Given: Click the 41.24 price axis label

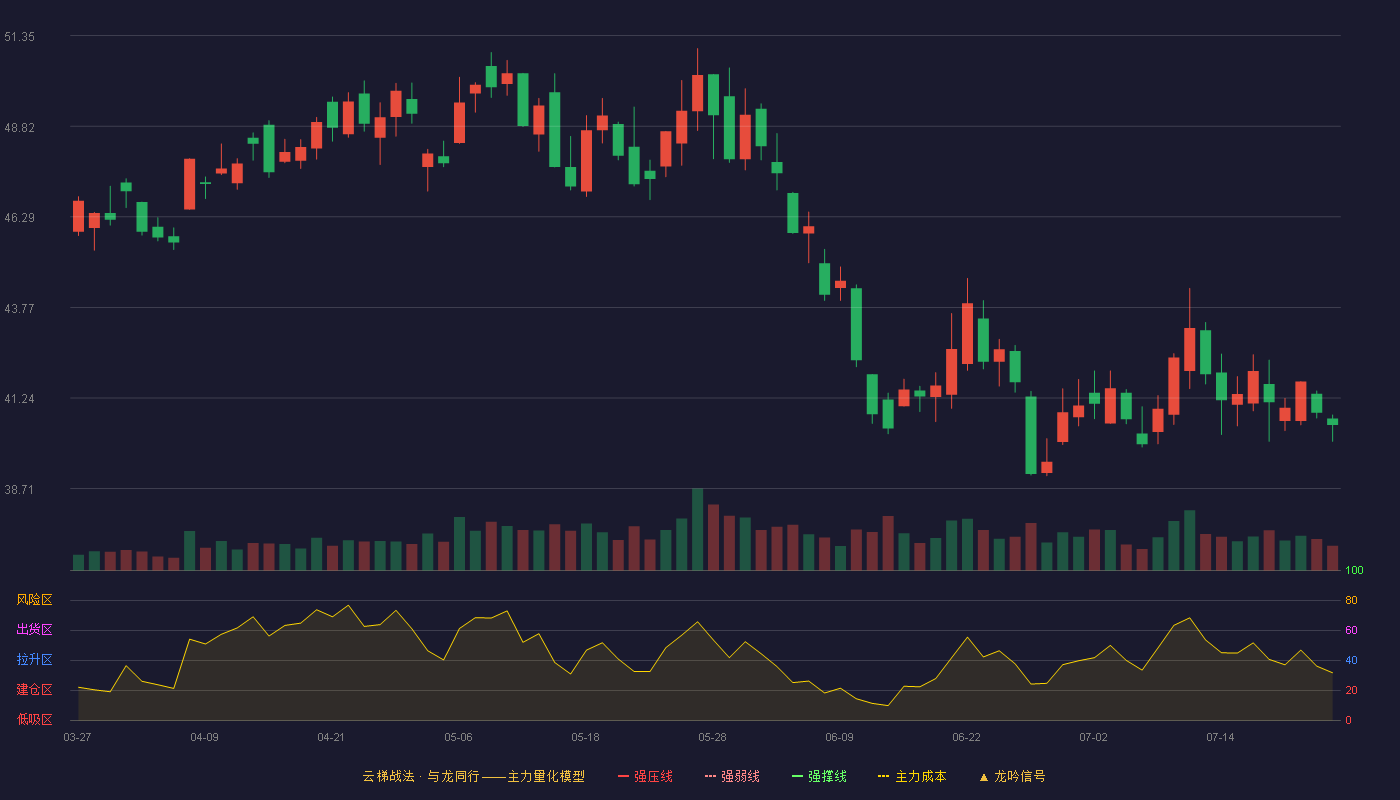Looking at the screenshot, I should point(19,398).
